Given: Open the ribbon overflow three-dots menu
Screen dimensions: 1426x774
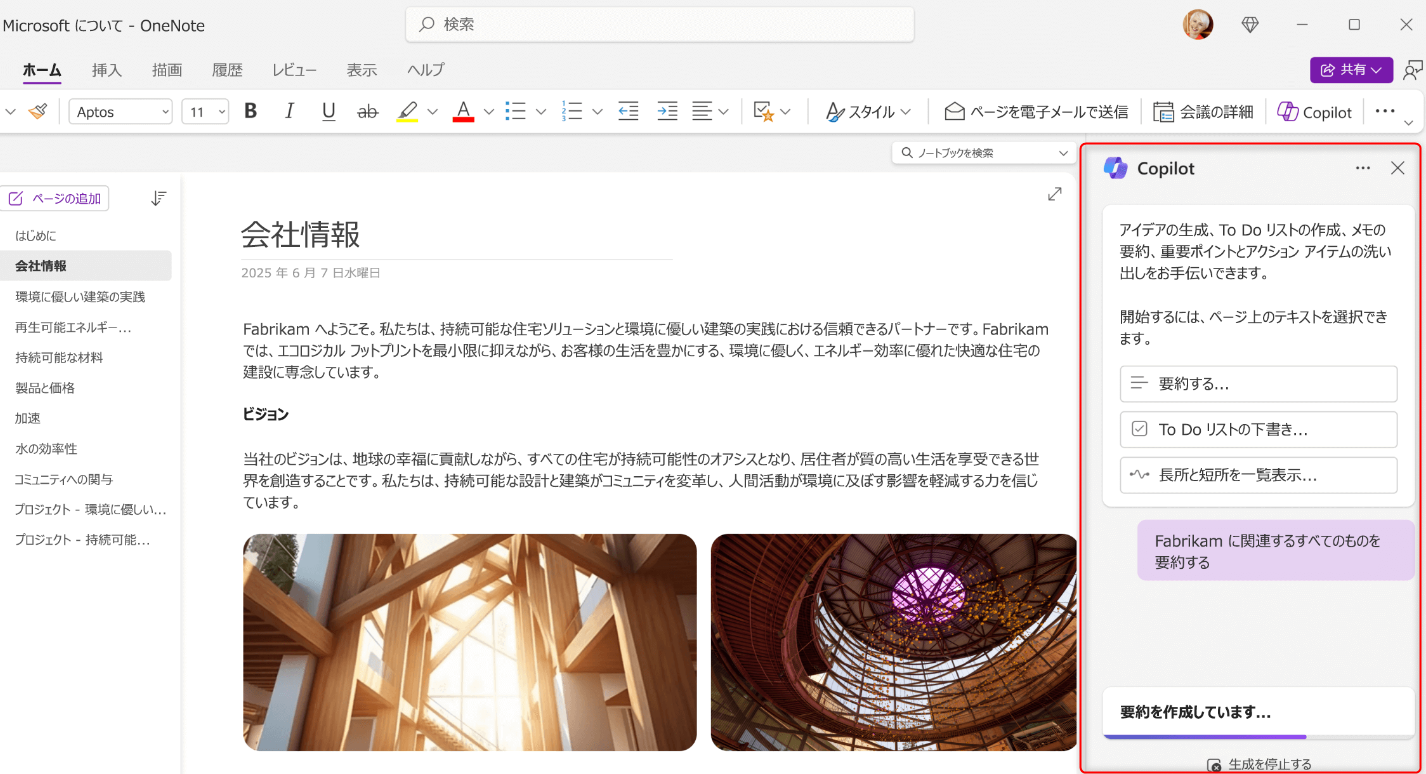Looking at the screenshot, I should coord(1385,111).
